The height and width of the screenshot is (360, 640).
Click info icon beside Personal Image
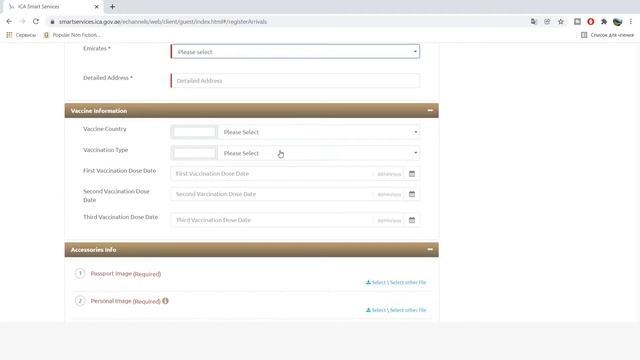point(165,301)
